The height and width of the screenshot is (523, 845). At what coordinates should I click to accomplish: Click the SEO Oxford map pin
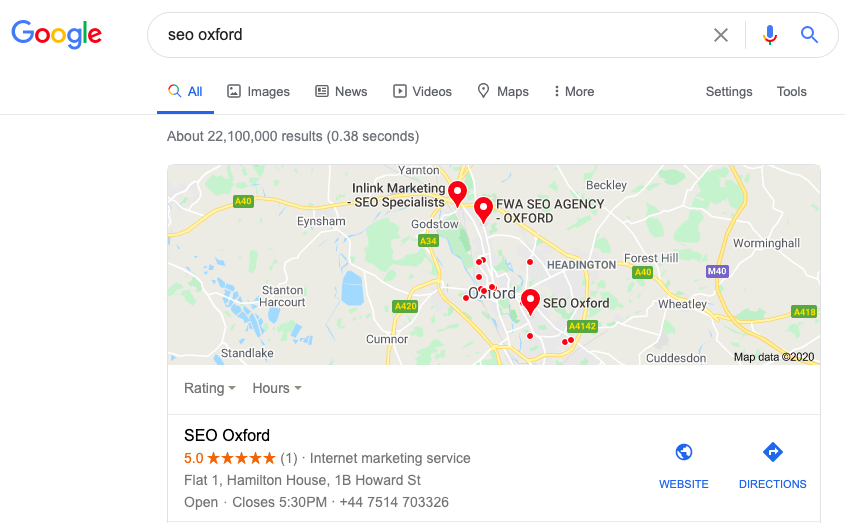click(530, 300)
